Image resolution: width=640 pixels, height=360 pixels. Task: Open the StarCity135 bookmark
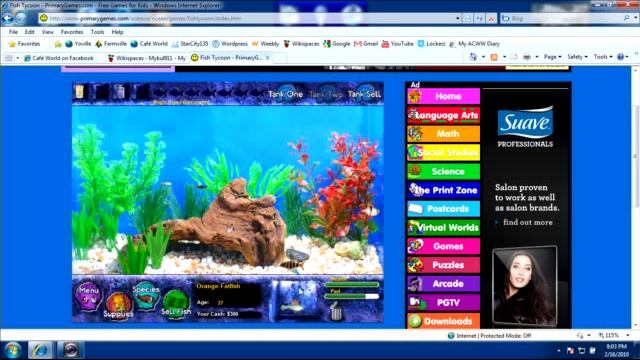190,44
